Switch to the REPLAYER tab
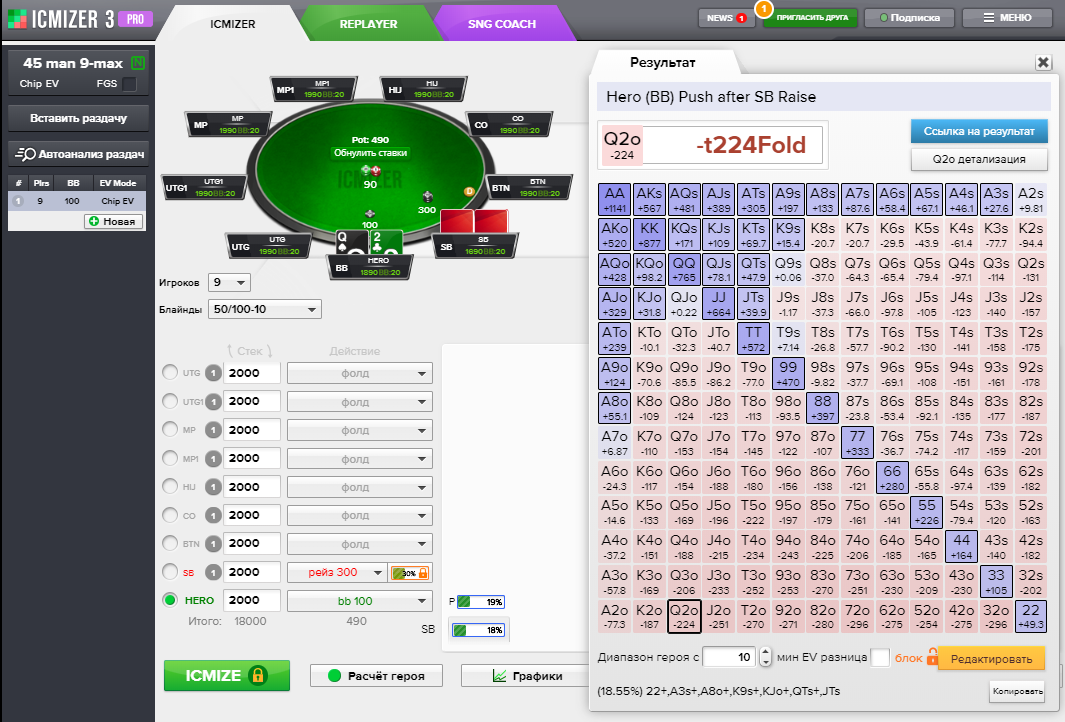The image size is (1065, 722). pyautogui.click(x=368, y=24)
